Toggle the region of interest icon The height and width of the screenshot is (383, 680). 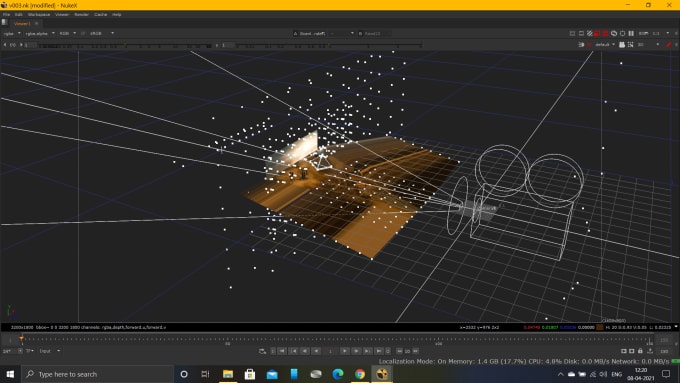[x=581, y=33]
